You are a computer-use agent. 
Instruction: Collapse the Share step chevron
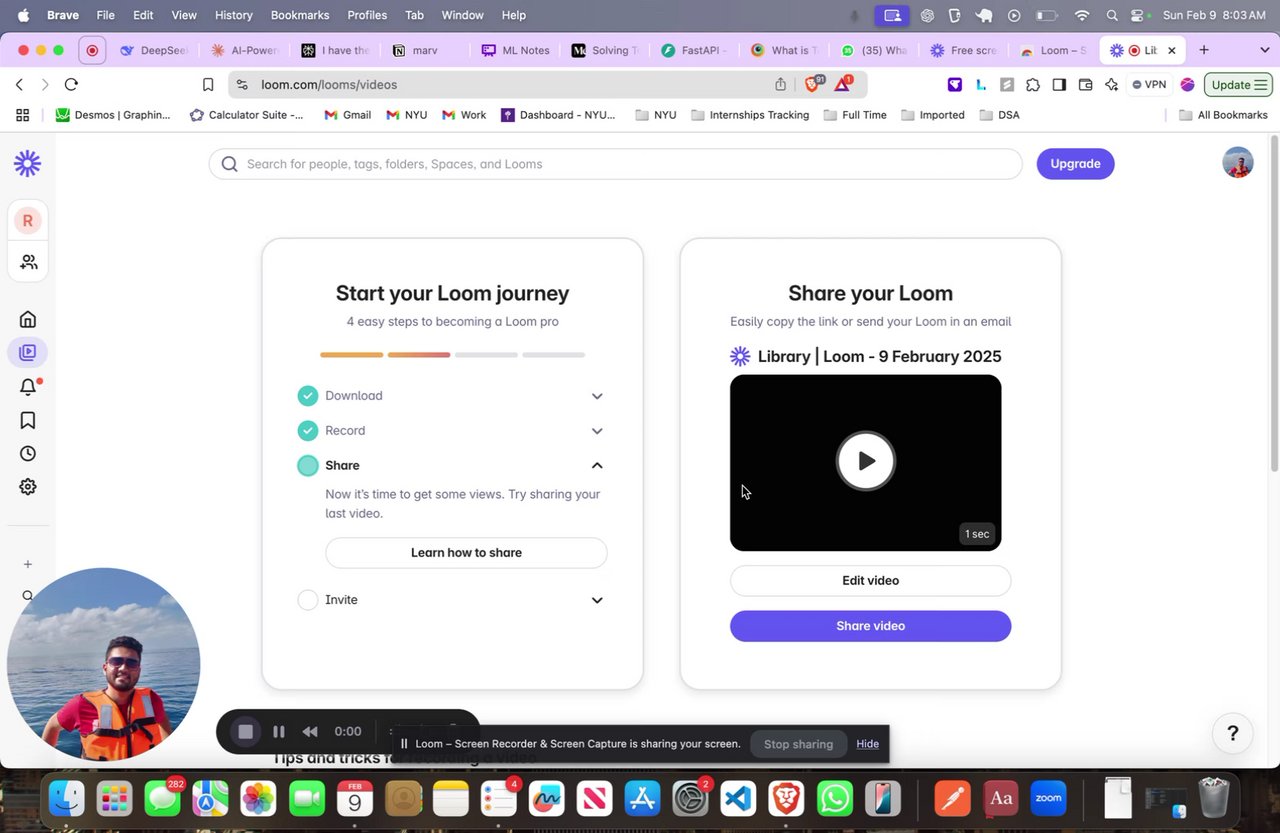pos(597,466)
